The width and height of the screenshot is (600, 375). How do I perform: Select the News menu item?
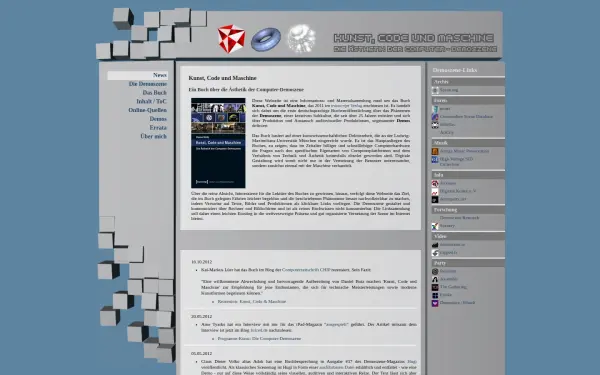pos(160,75)
